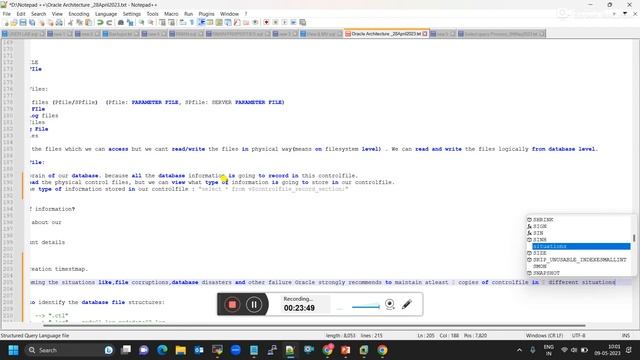Open the Encoding menu
Screen dimensions: 640x360
click(79, 14)
